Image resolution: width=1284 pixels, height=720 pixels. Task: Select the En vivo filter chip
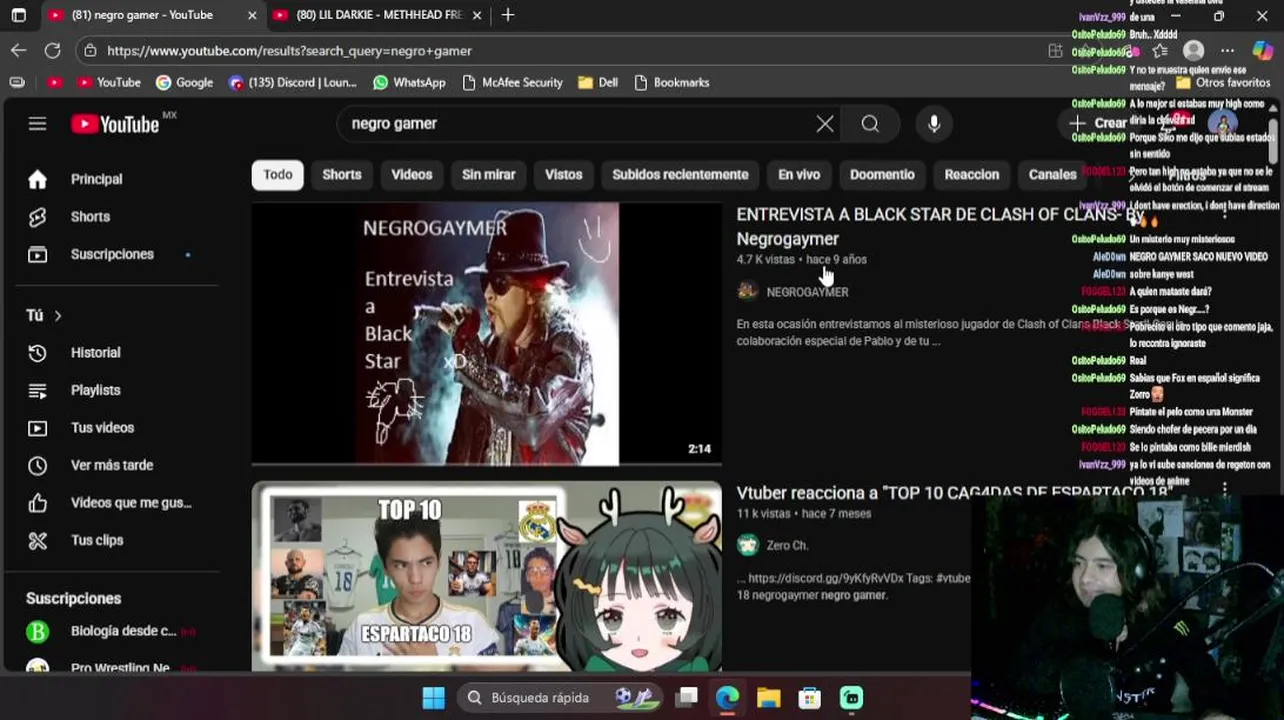point(799,174)
